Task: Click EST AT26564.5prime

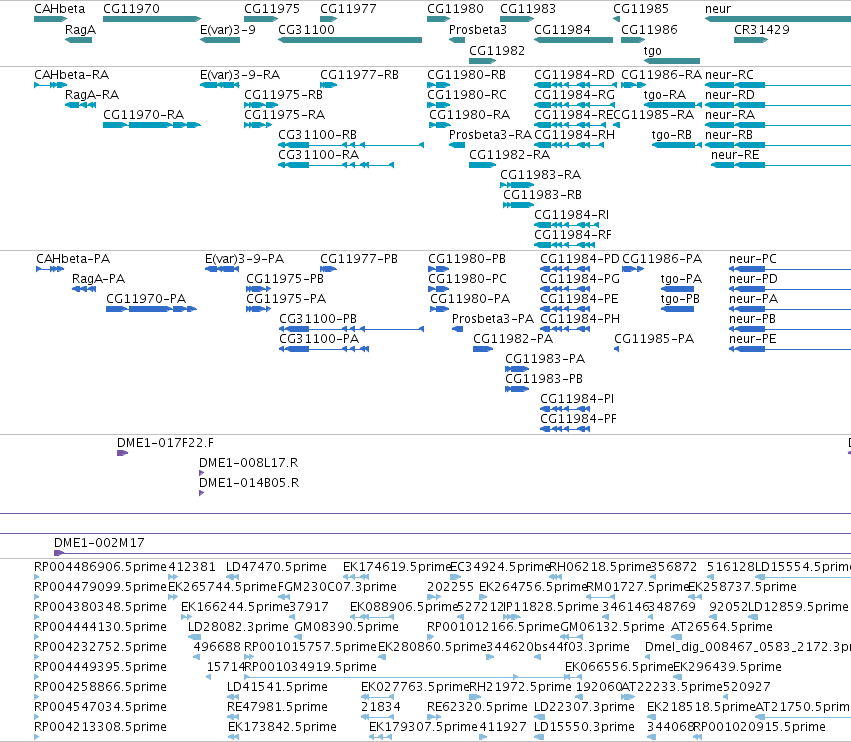Action: [722, 627]
